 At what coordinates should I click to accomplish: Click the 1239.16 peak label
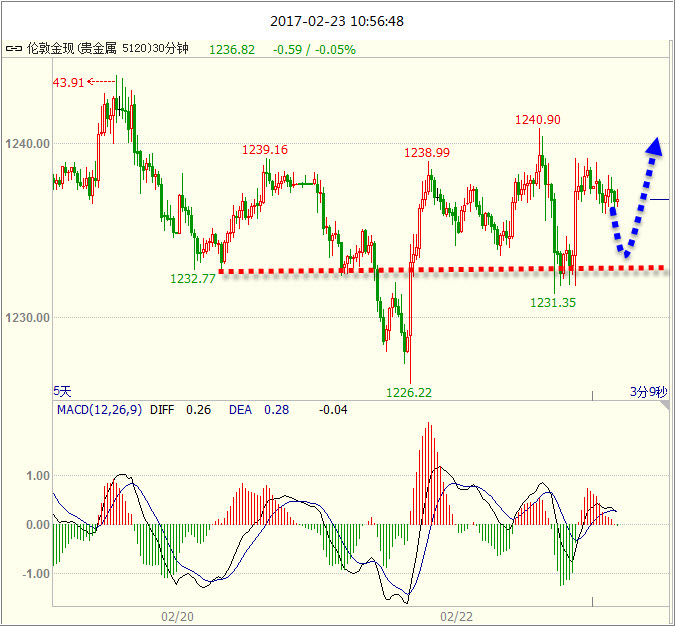(265, 150)
